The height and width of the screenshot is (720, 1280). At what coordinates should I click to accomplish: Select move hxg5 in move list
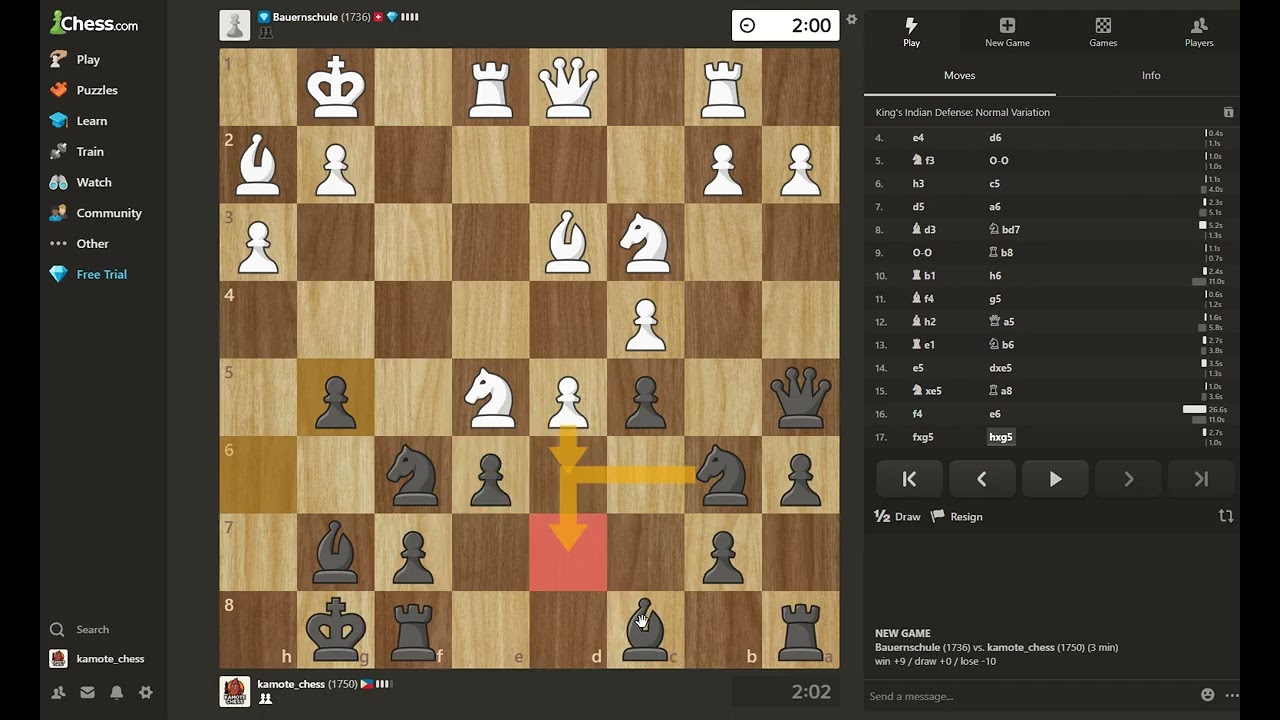1001,437
